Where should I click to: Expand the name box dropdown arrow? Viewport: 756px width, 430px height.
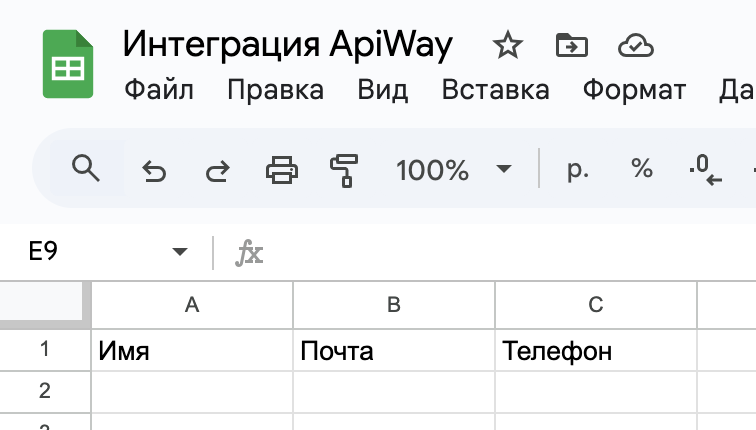tap(180, 252)
